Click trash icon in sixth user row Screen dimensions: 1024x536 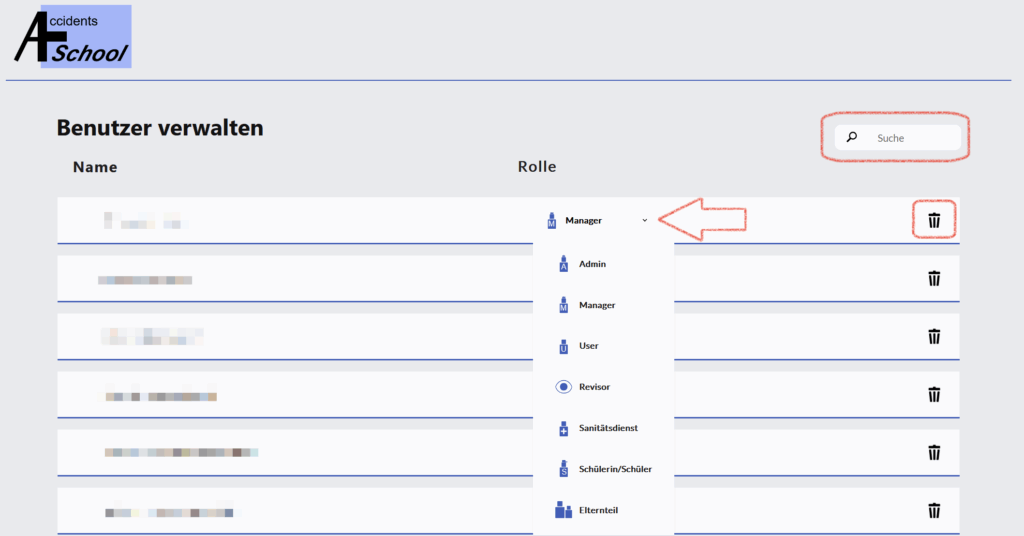click(x=934, y=511)
